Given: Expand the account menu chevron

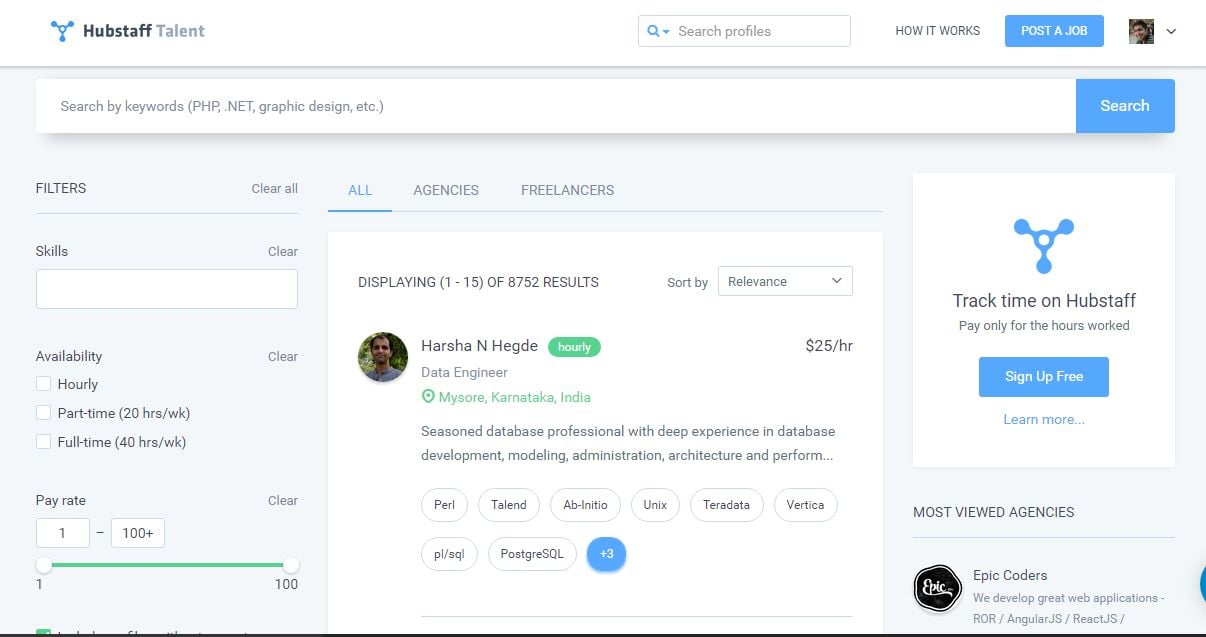Looking at the screenshot, I should coord(1170,31).
